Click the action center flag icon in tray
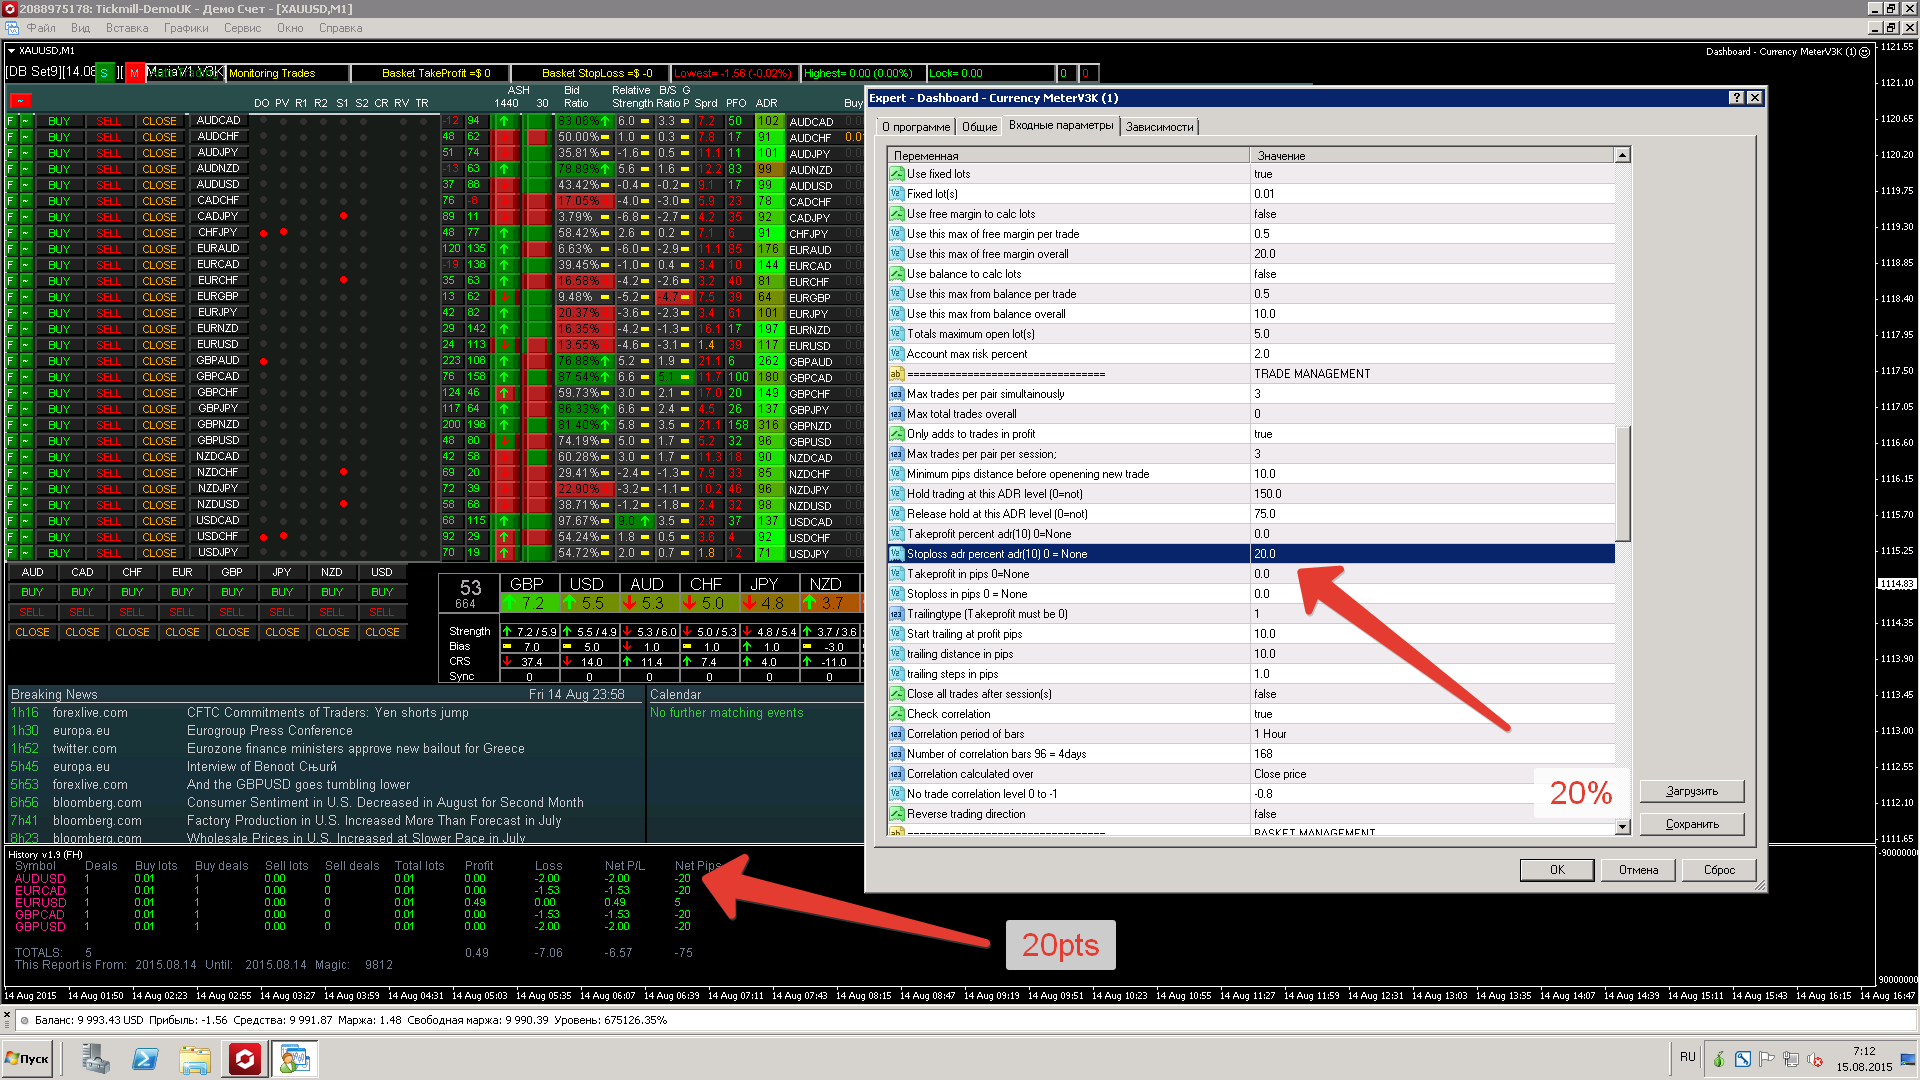The height and width of the screenshot is (1080, 1920). pos(1766,1059)
